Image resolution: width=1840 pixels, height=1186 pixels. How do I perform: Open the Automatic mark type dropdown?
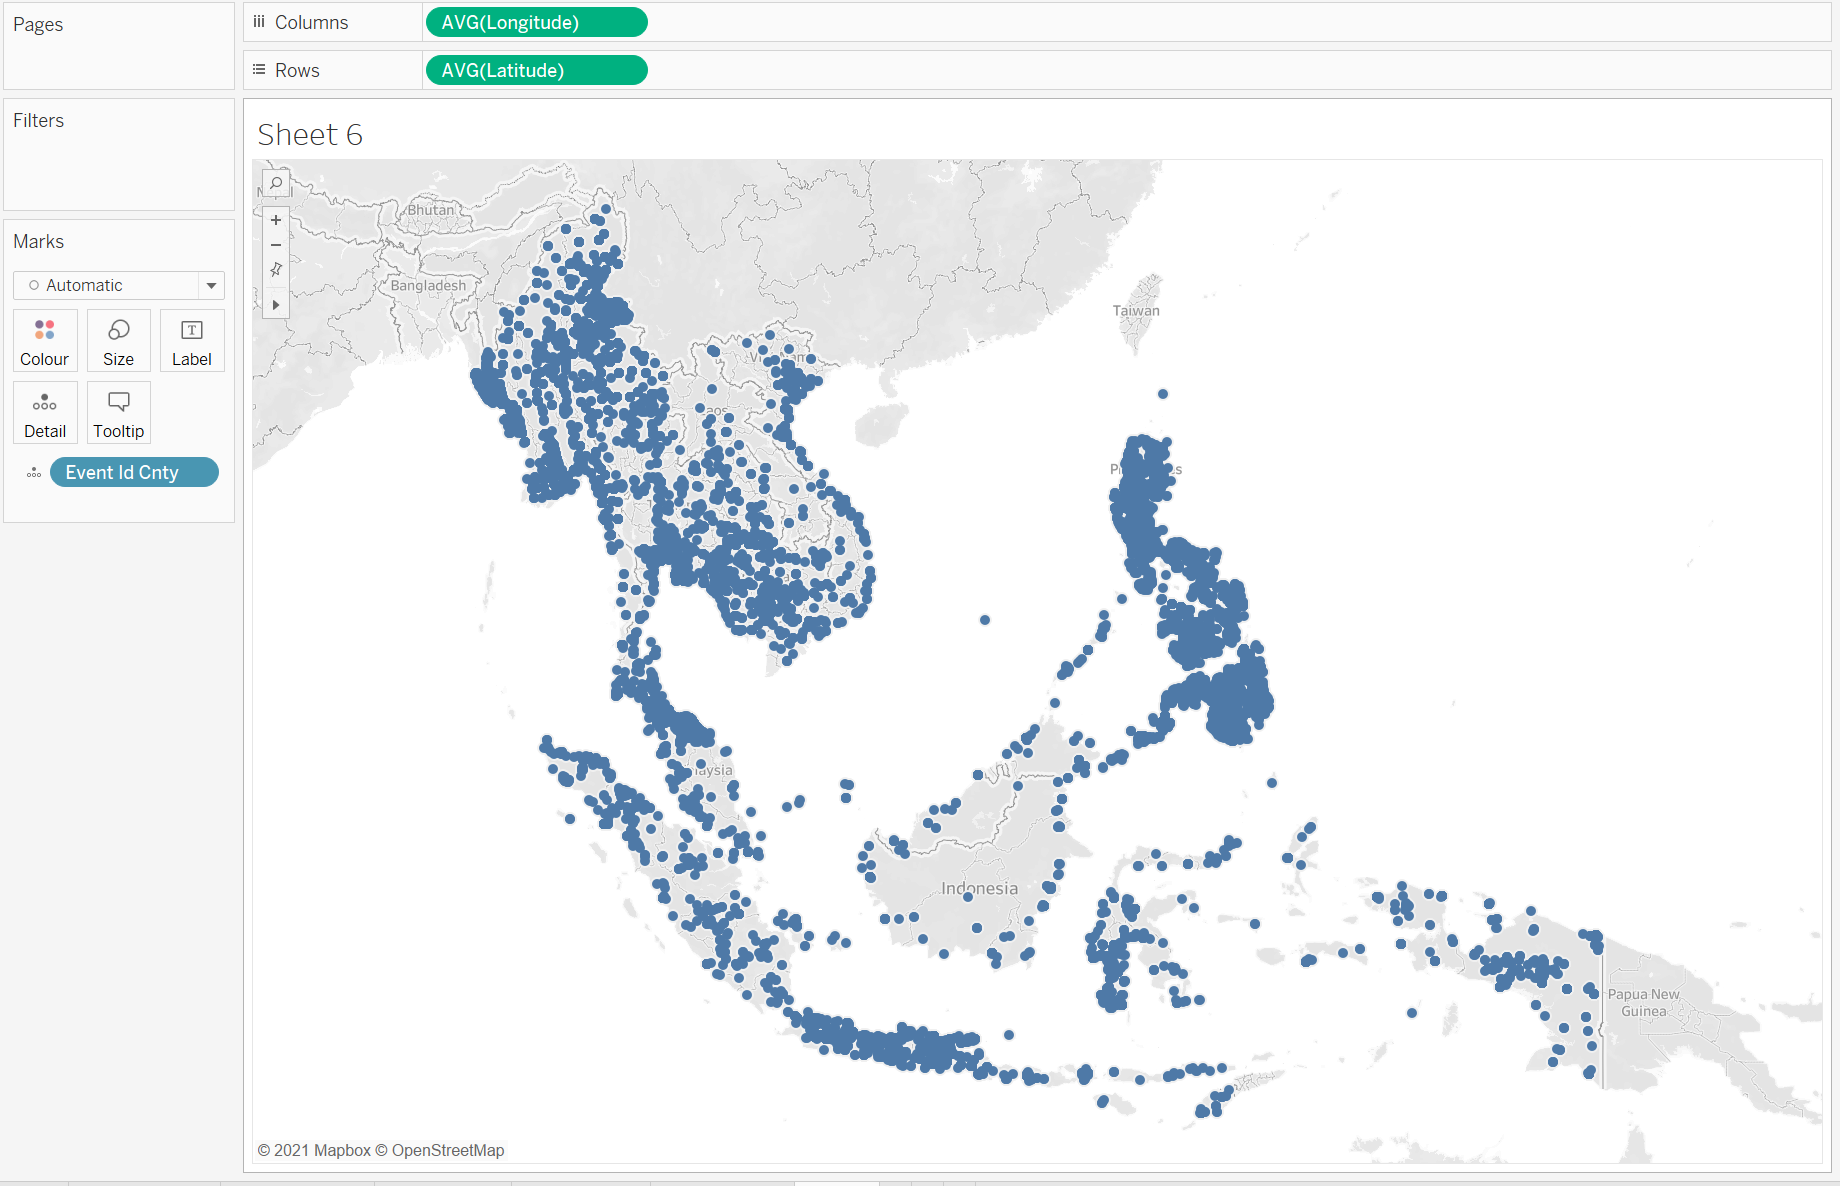click(x=106, y=286)
